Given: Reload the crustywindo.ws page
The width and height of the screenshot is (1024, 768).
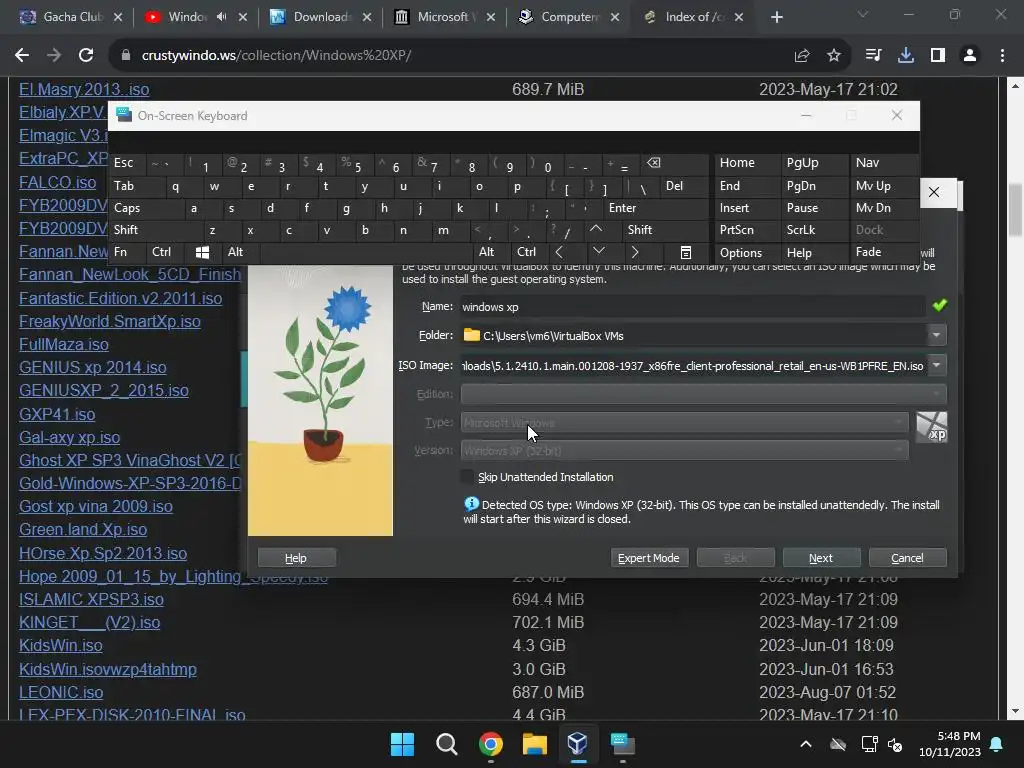Looking at the screenshot, I should 86,56.
